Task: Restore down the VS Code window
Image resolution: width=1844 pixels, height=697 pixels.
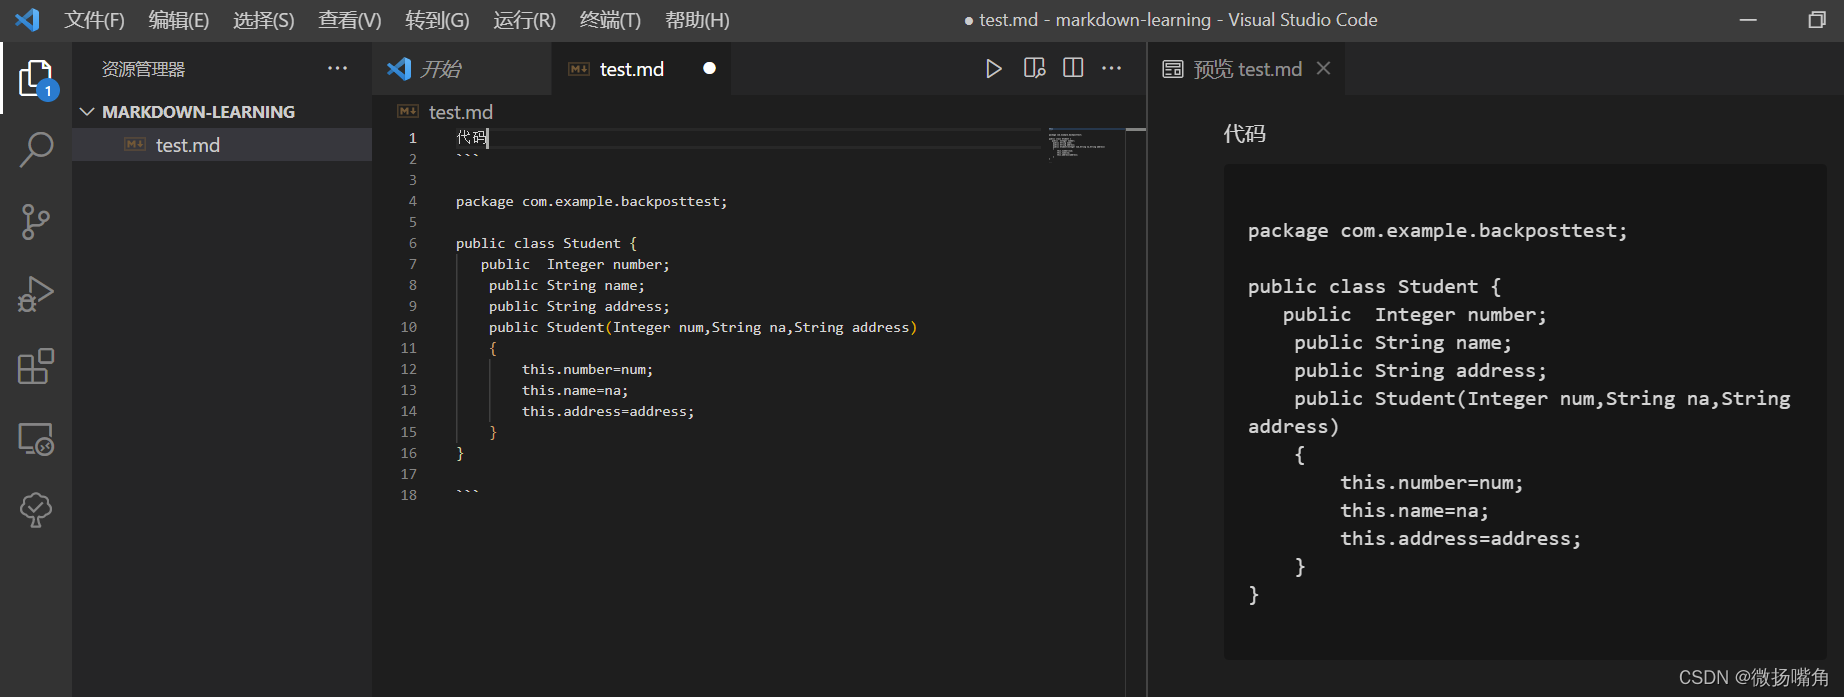Action: [1817, 20]
